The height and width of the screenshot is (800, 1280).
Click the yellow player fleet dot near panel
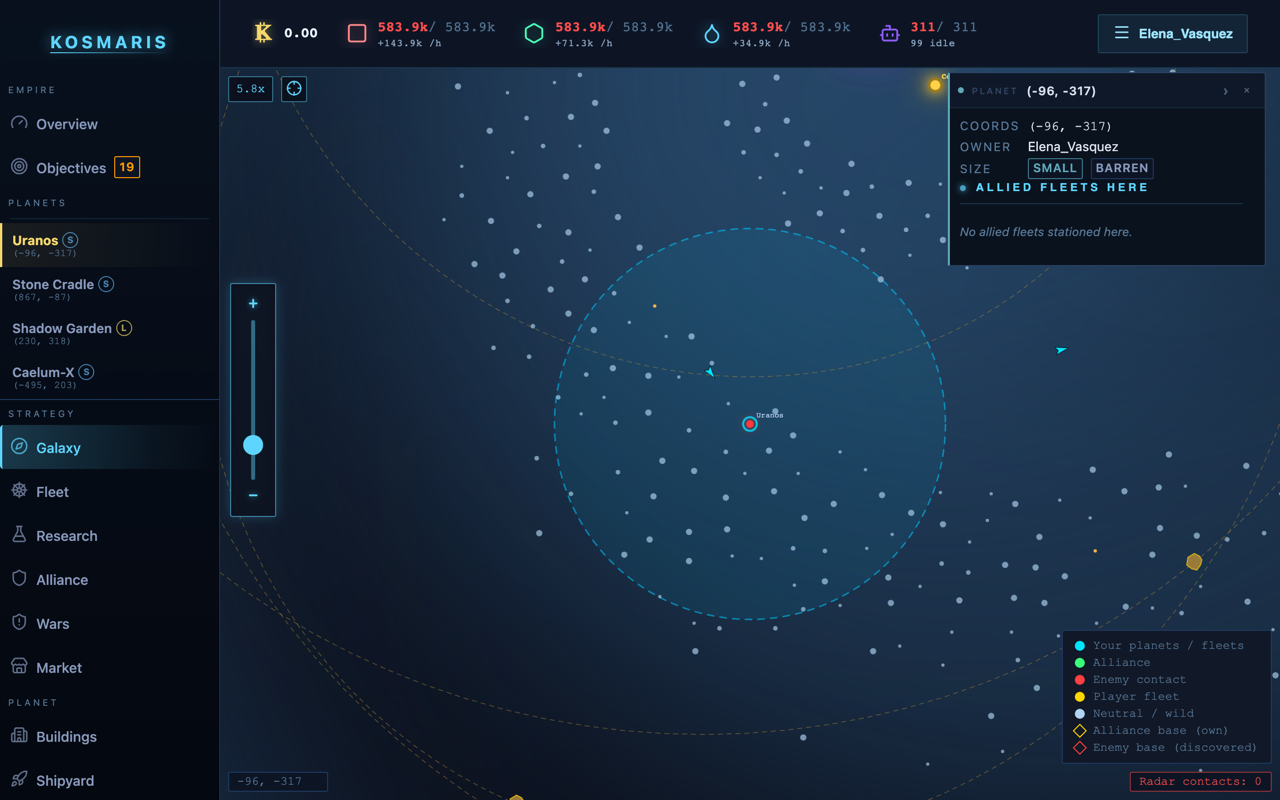pos(935,85)
